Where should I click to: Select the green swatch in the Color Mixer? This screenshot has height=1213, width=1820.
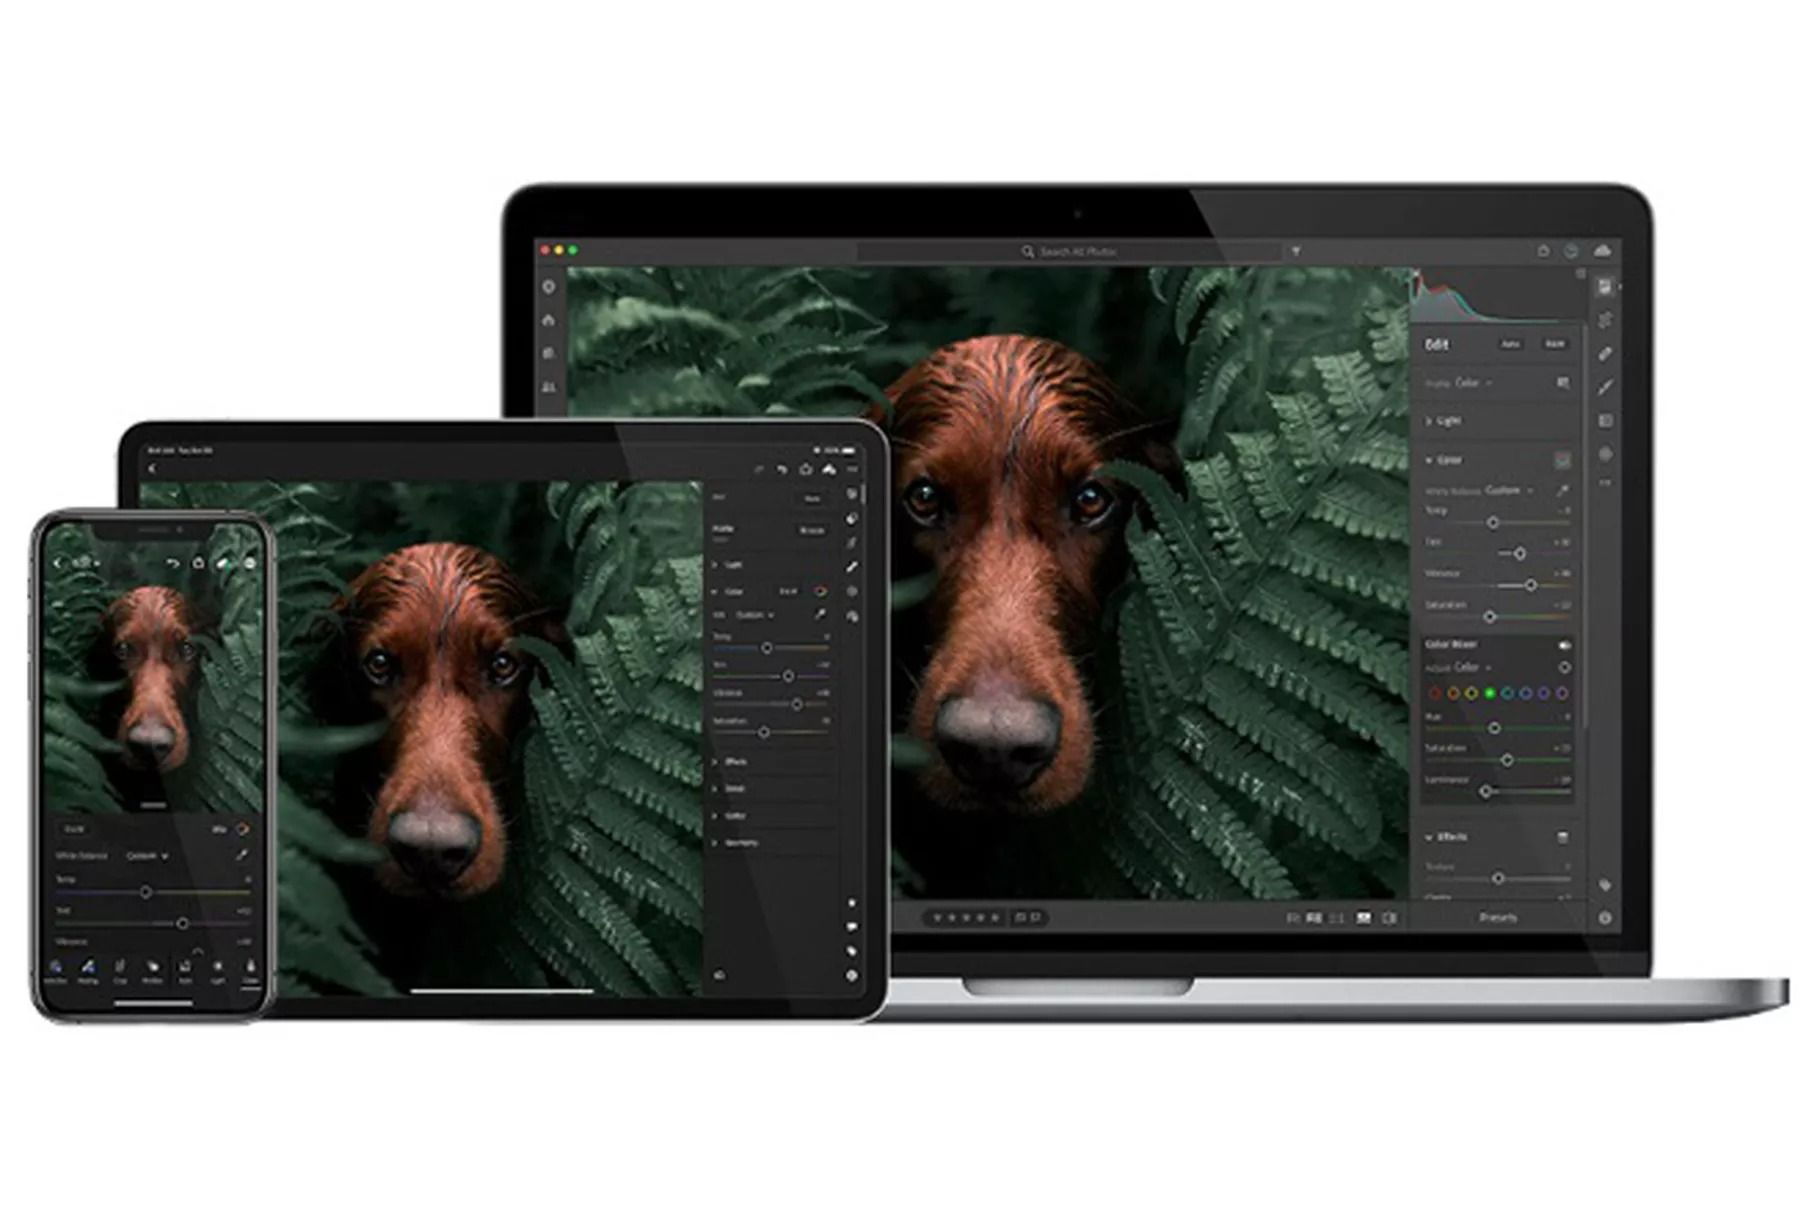(1491, 693)
